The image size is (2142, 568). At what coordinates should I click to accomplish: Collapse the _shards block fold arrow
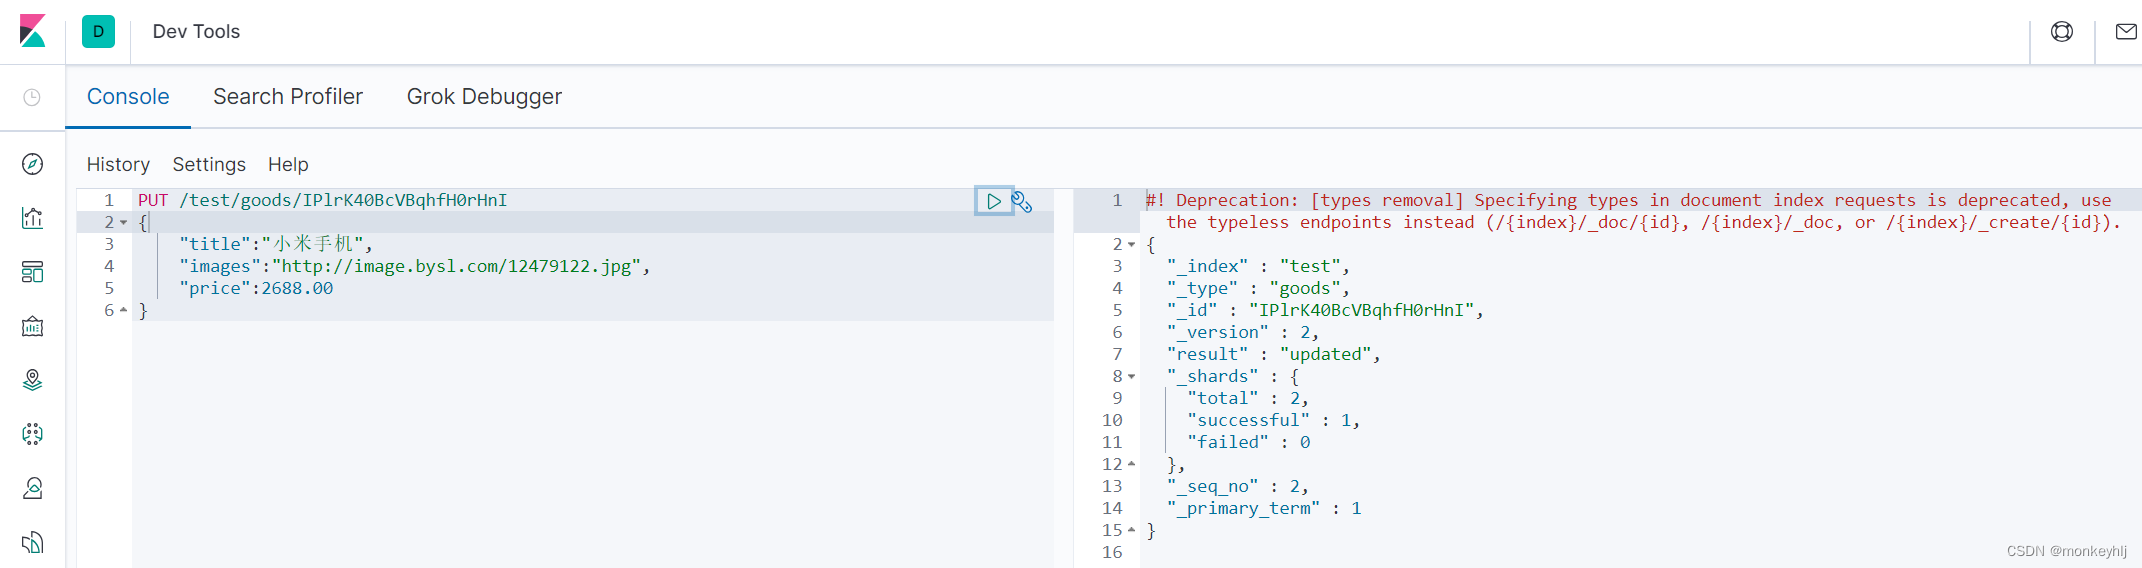[x=1132, y=377]
